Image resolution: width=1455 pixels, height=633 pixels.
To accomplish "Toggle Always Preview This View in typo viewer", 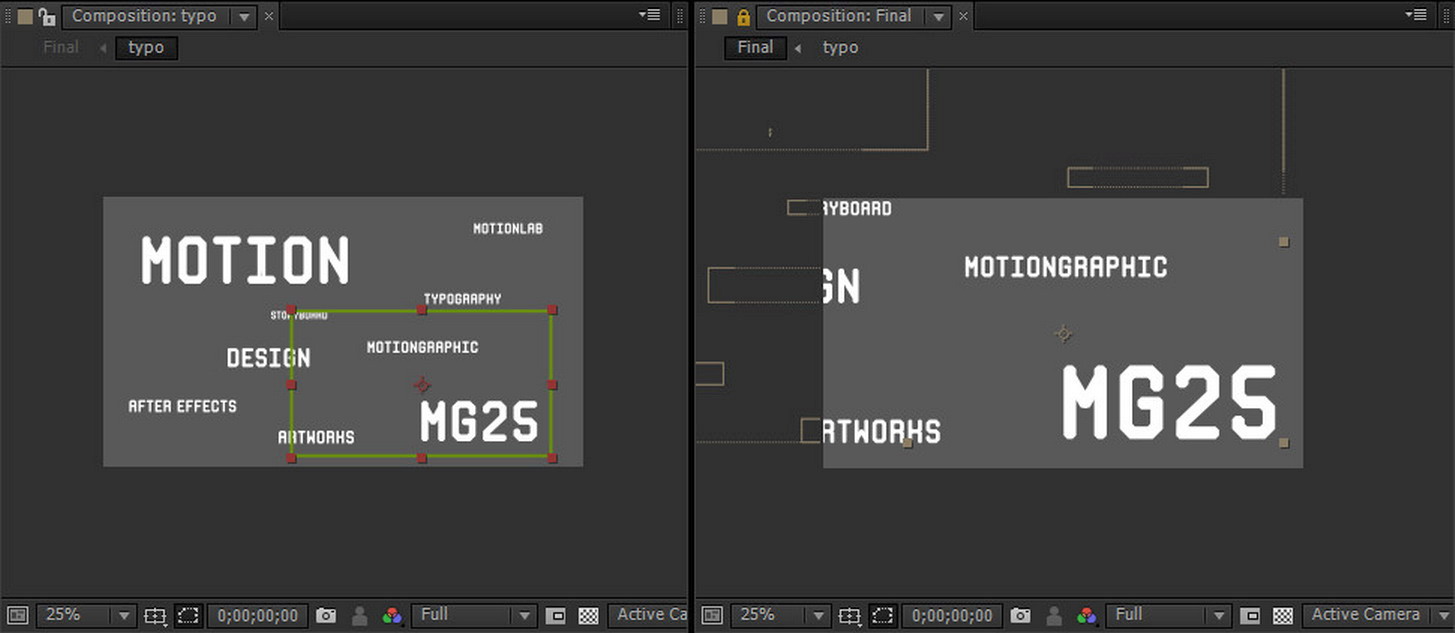I will pyautogui.click(x=18, y=615).
